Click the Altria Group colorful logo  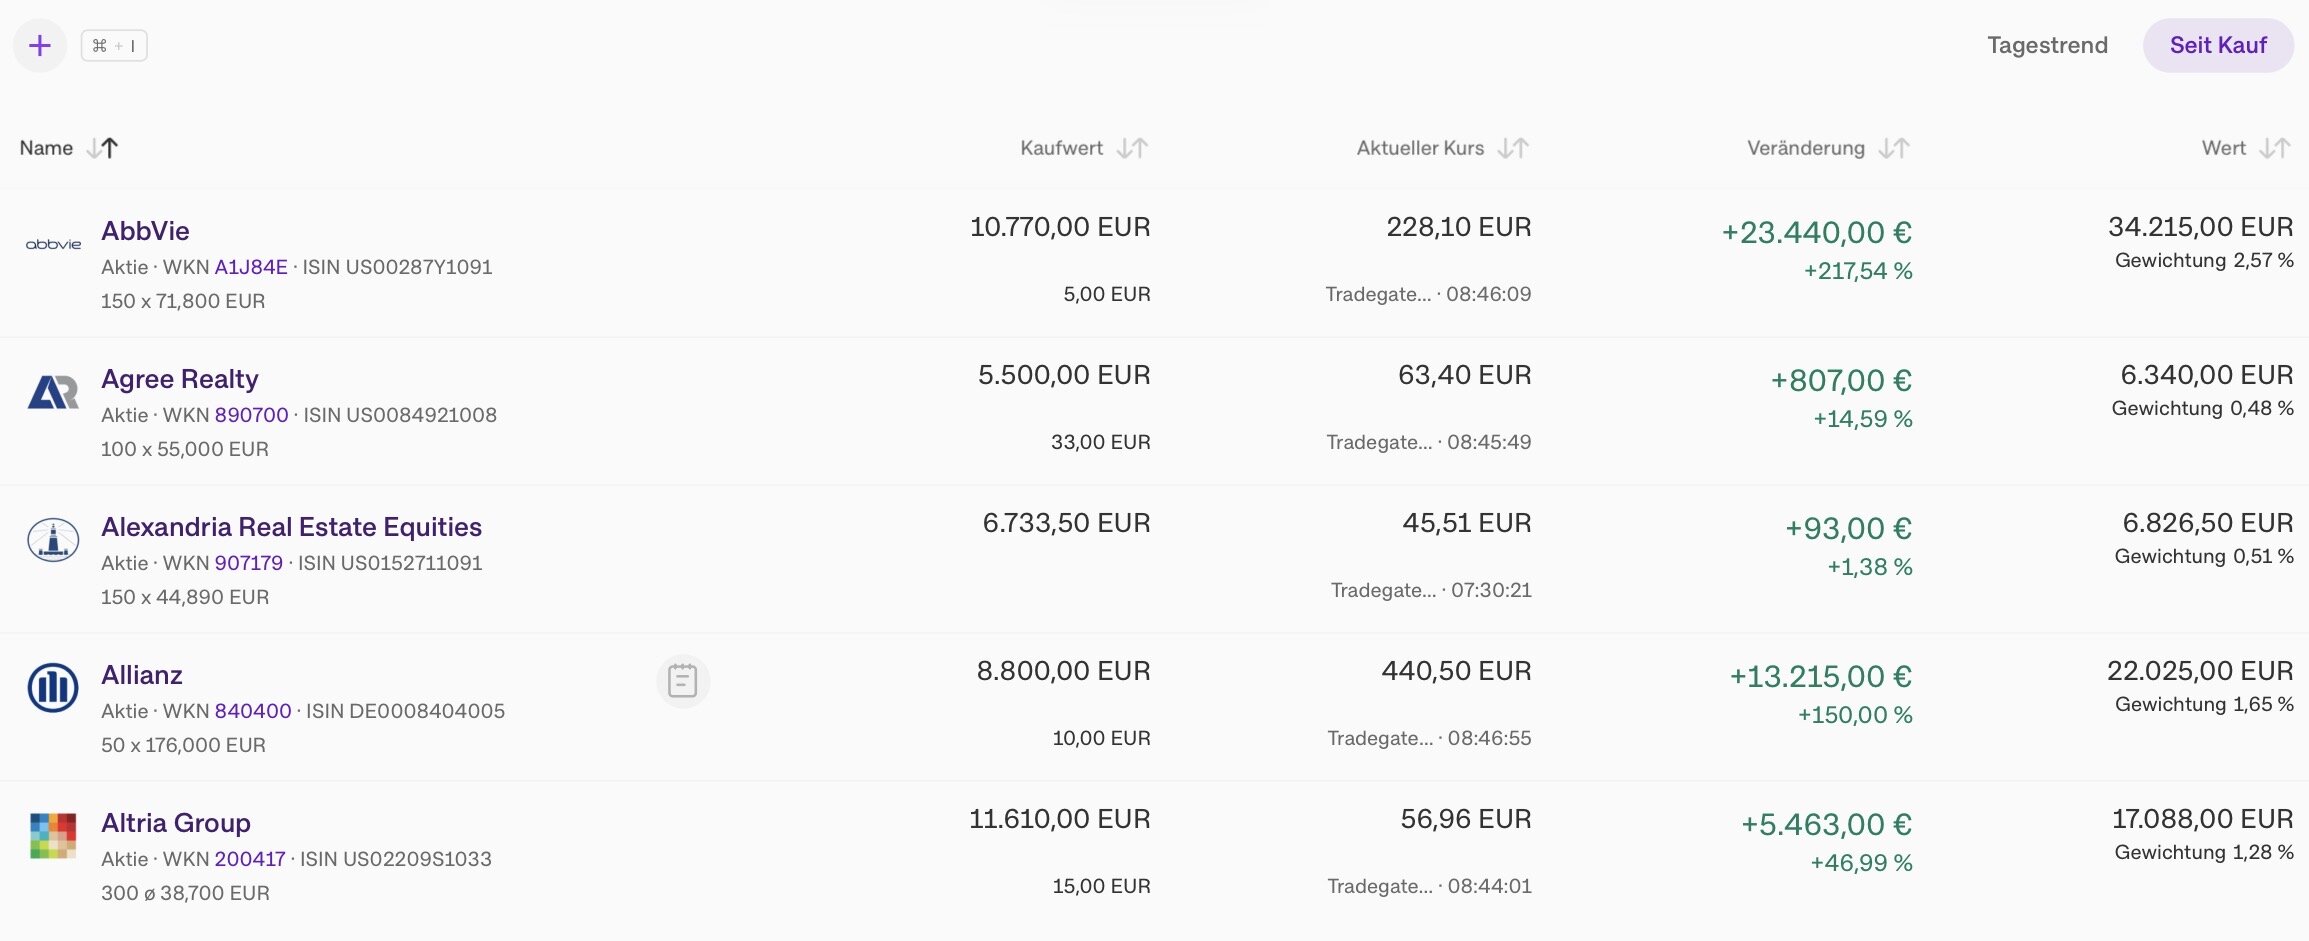point(53,836)
